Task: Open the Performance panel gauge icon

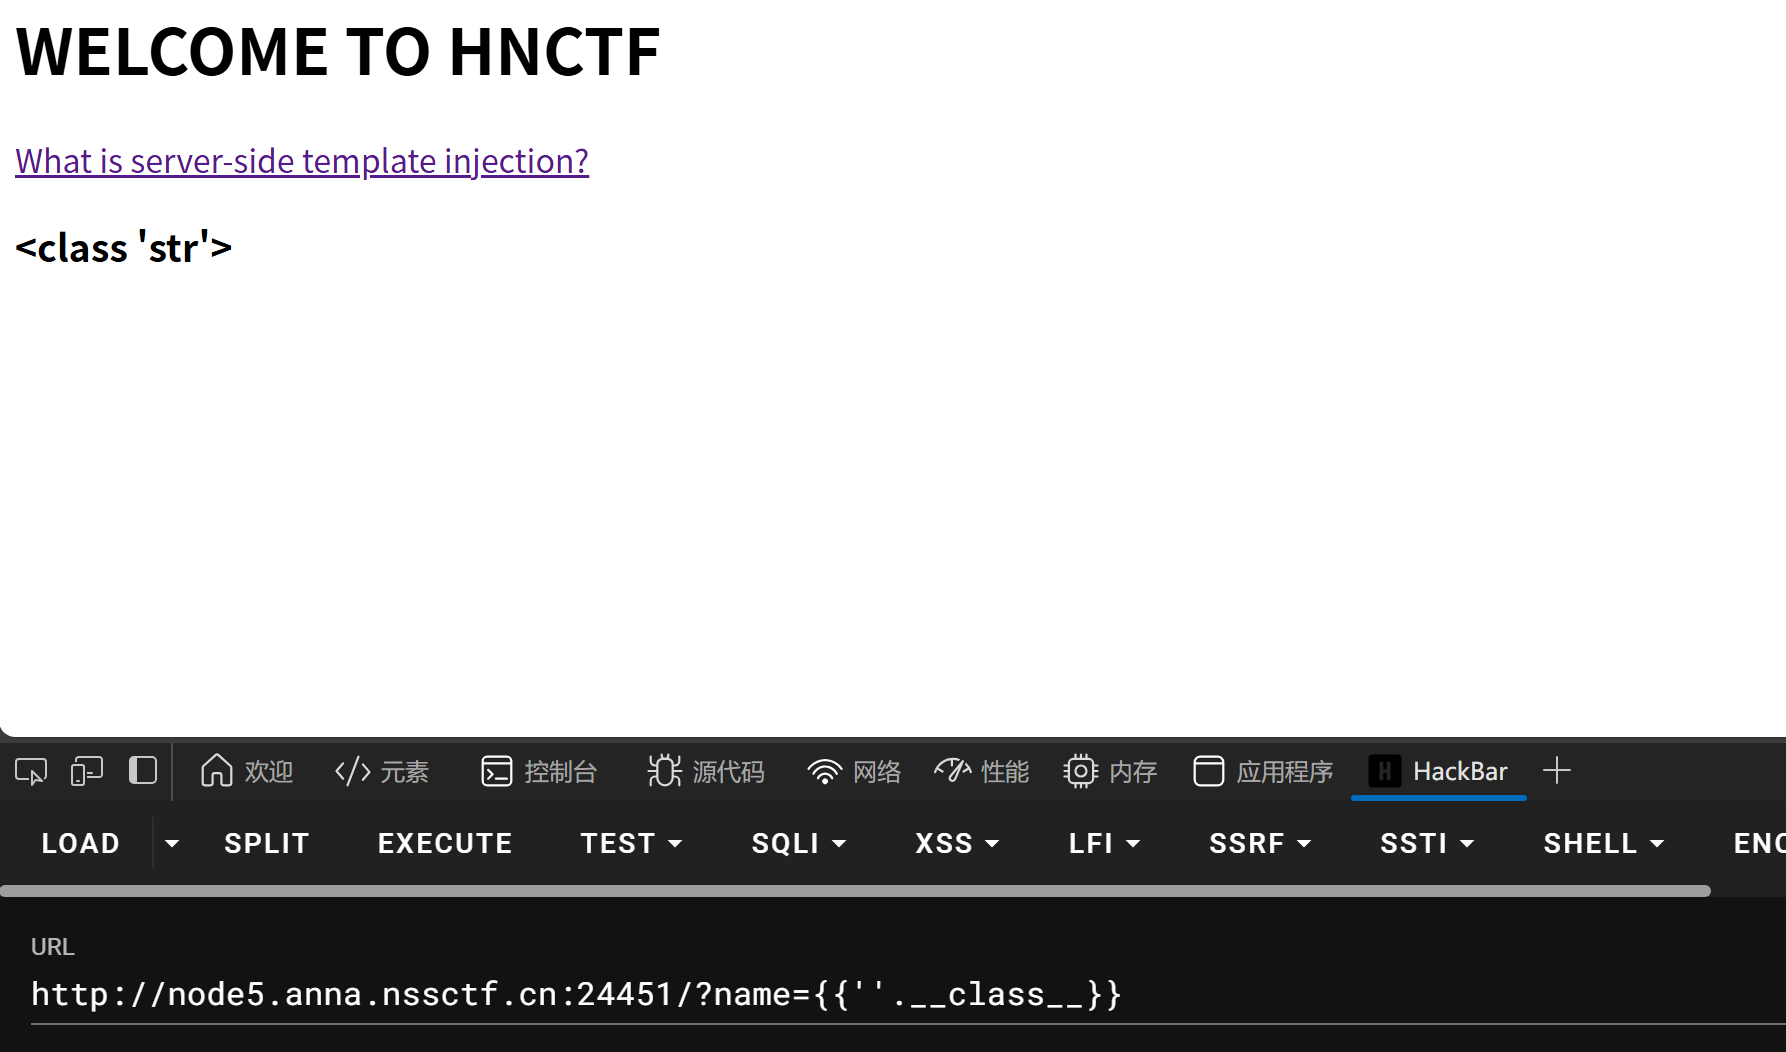Action: (952, 771)
